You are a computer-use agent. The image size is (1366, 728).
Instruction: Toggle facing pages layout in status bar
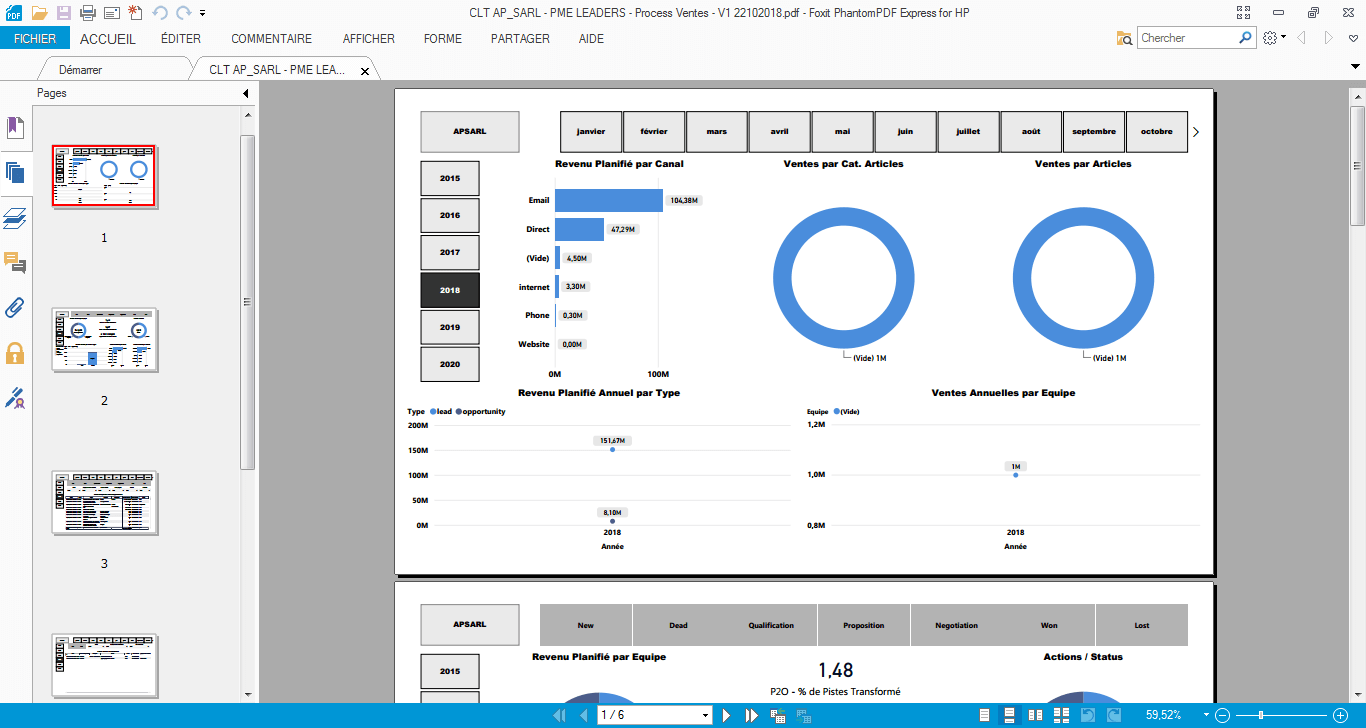tap(1035, 715)
